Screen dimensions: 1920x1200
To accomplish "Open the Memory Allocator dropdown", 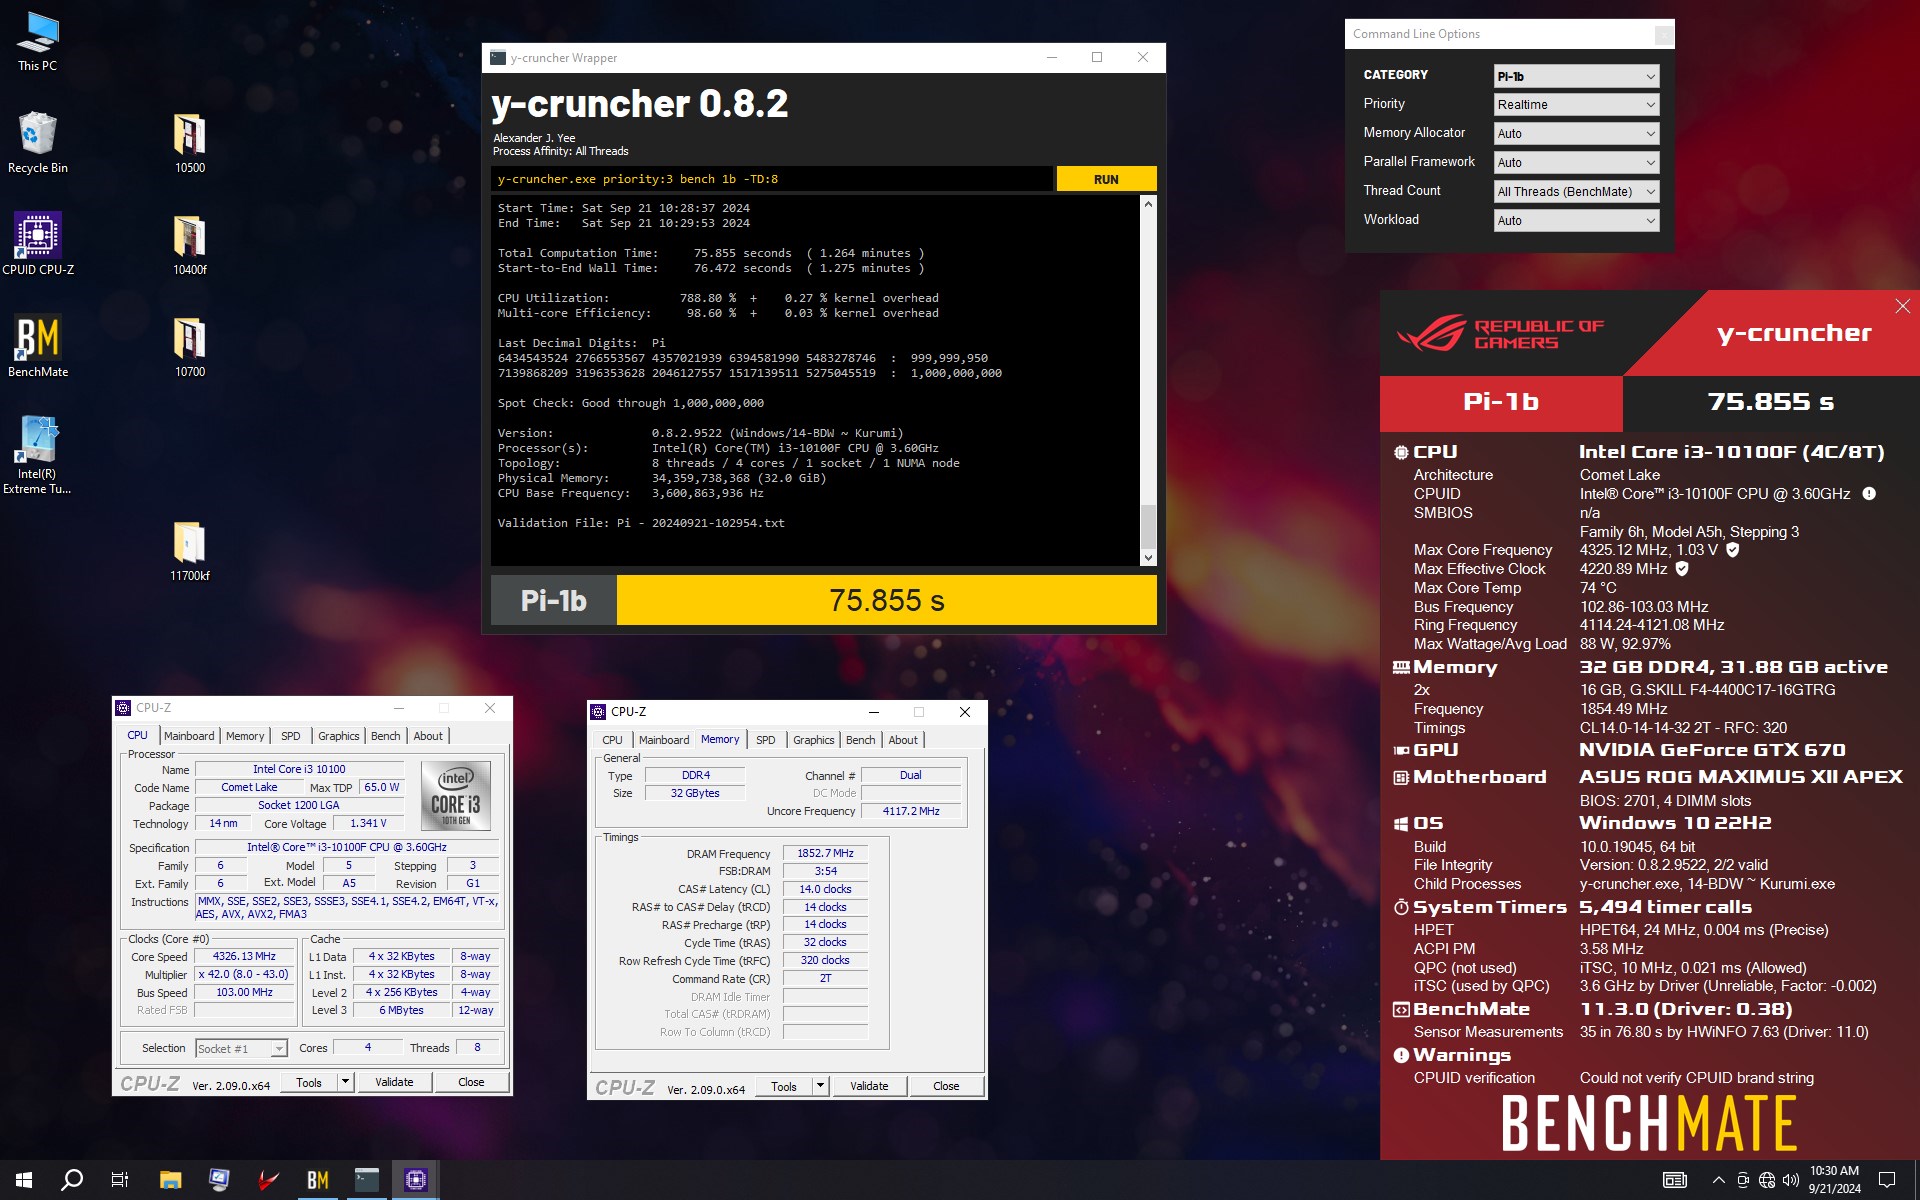I will [x=1576, y=133].
